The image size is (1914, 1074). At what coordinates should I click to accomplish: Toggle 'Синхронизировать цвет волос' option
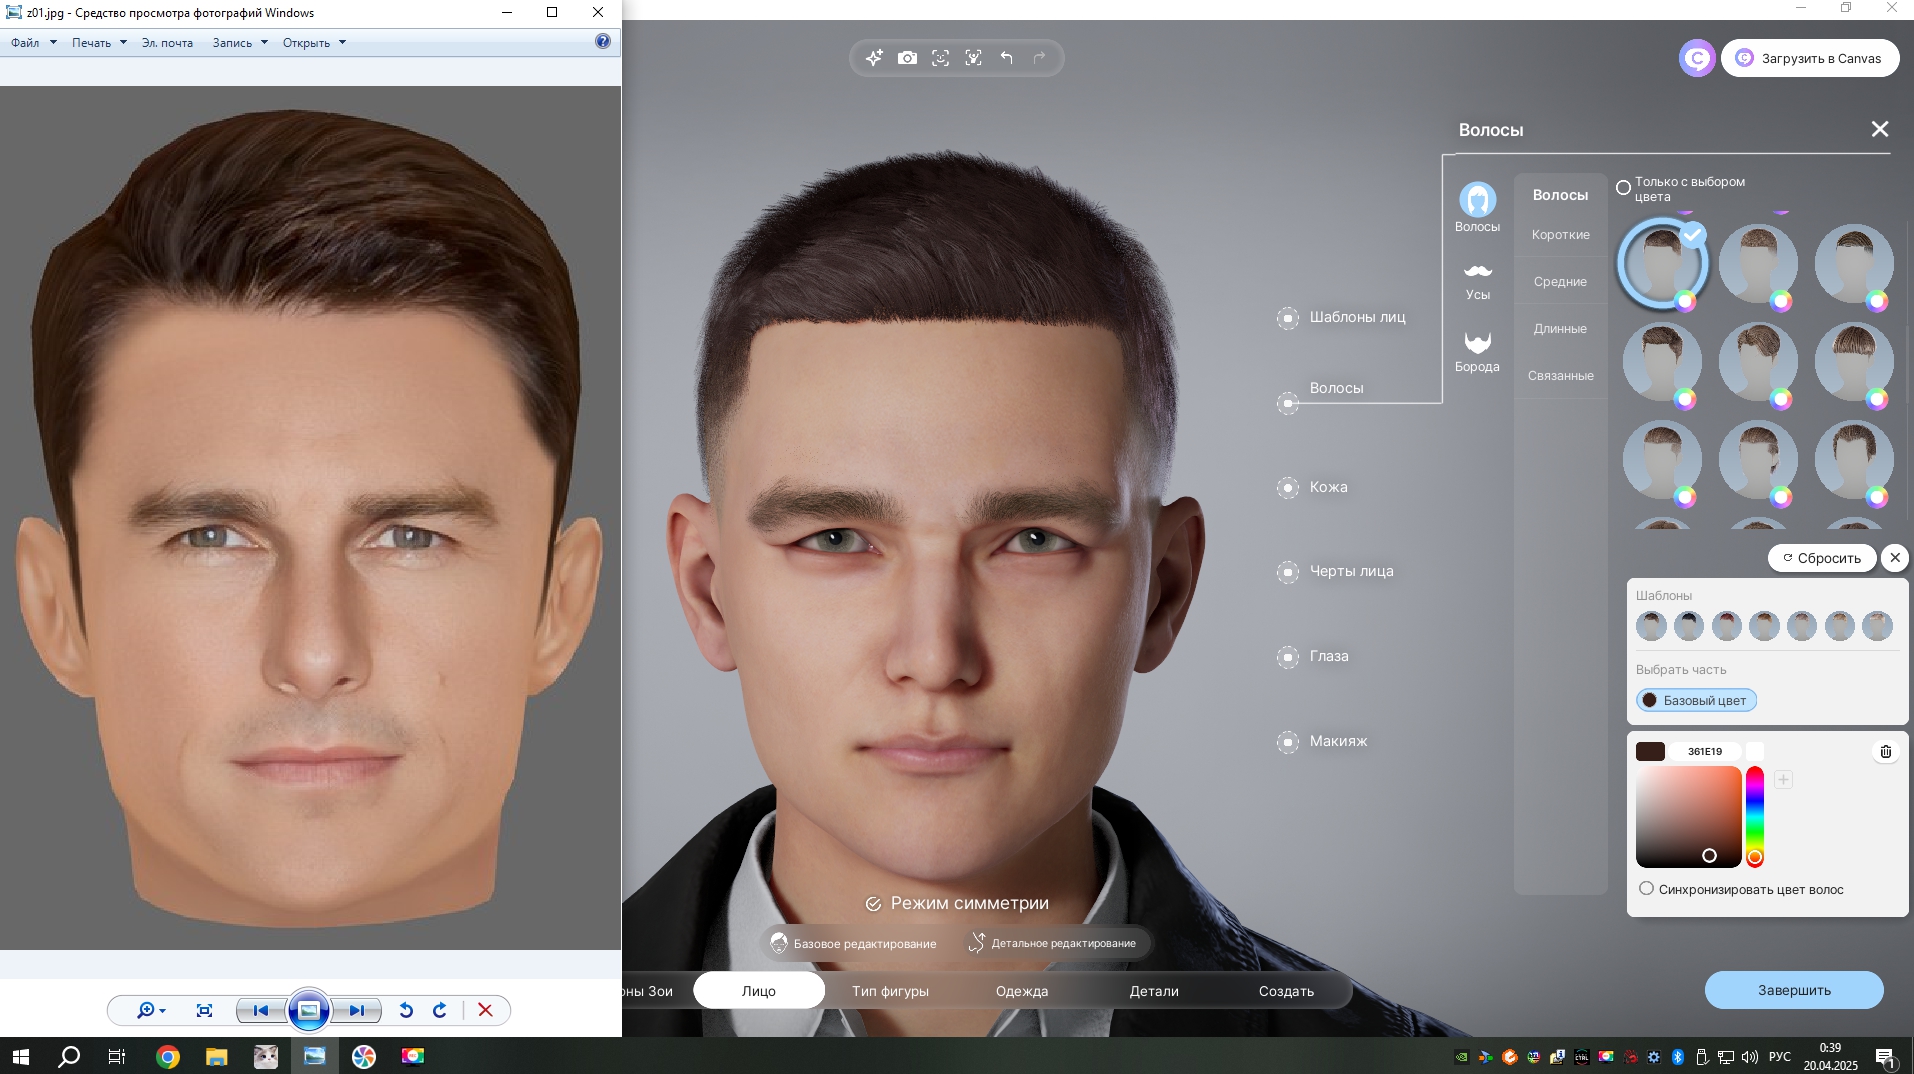click(x=1646, y=889)
